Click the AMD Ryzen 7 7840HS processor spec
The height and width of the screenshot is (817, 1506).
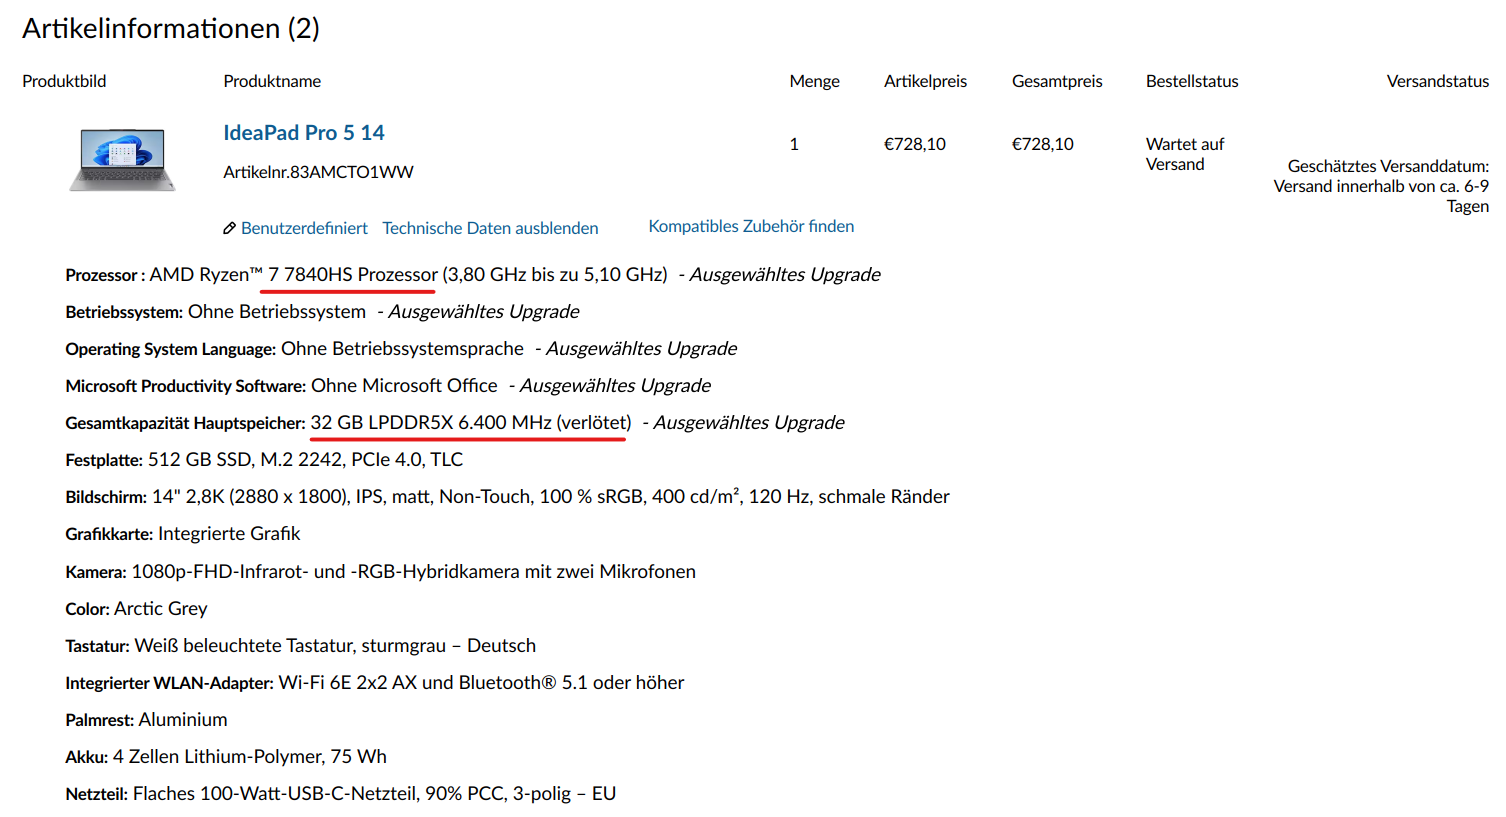[x=473, y=274]
